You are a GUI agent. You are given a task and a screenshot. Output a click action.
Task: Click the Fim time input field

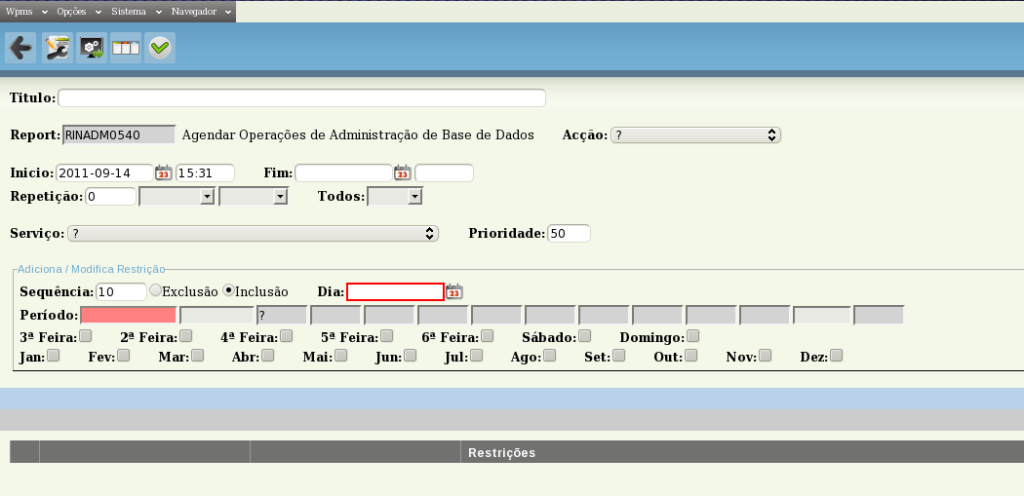coord(444,173)
